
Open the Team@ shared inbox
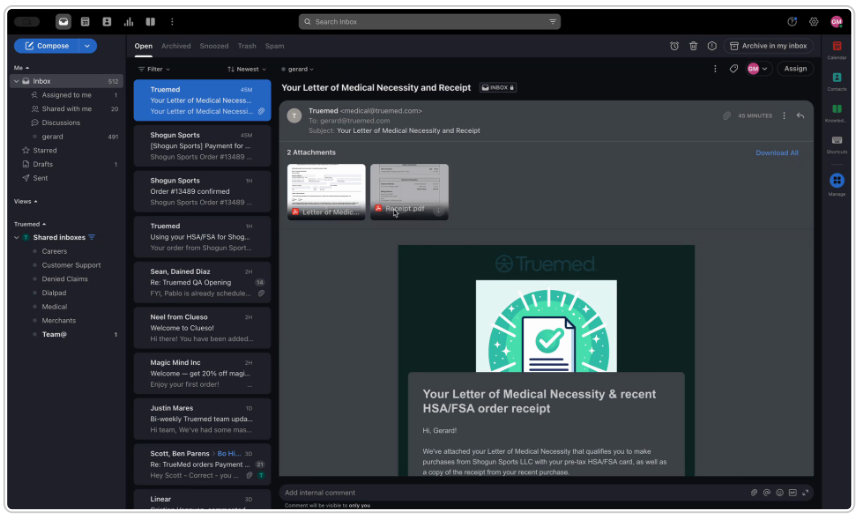54,334
